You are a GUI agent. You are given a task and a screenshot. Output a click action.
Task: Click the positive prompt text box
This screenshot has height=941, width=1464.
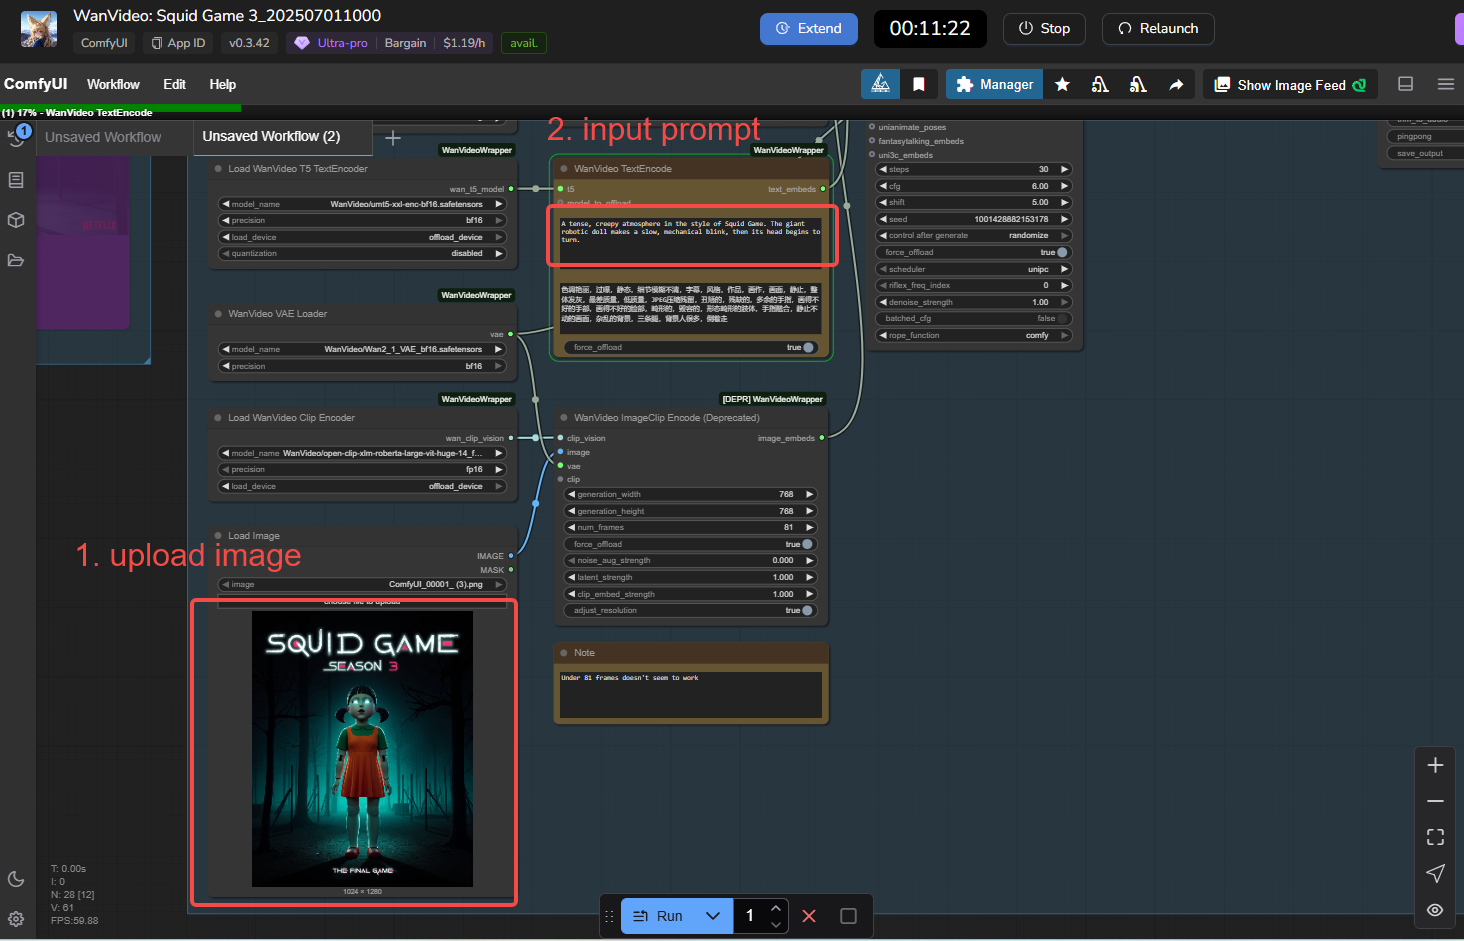pos(690,239)
